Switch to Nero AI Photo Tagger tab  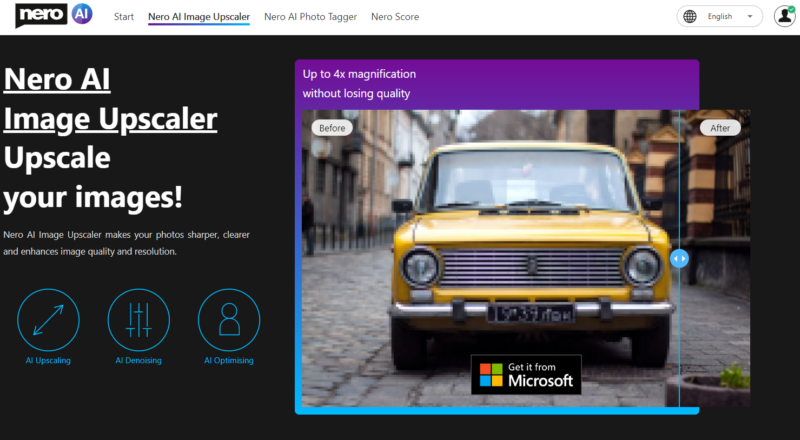(310, 17)
